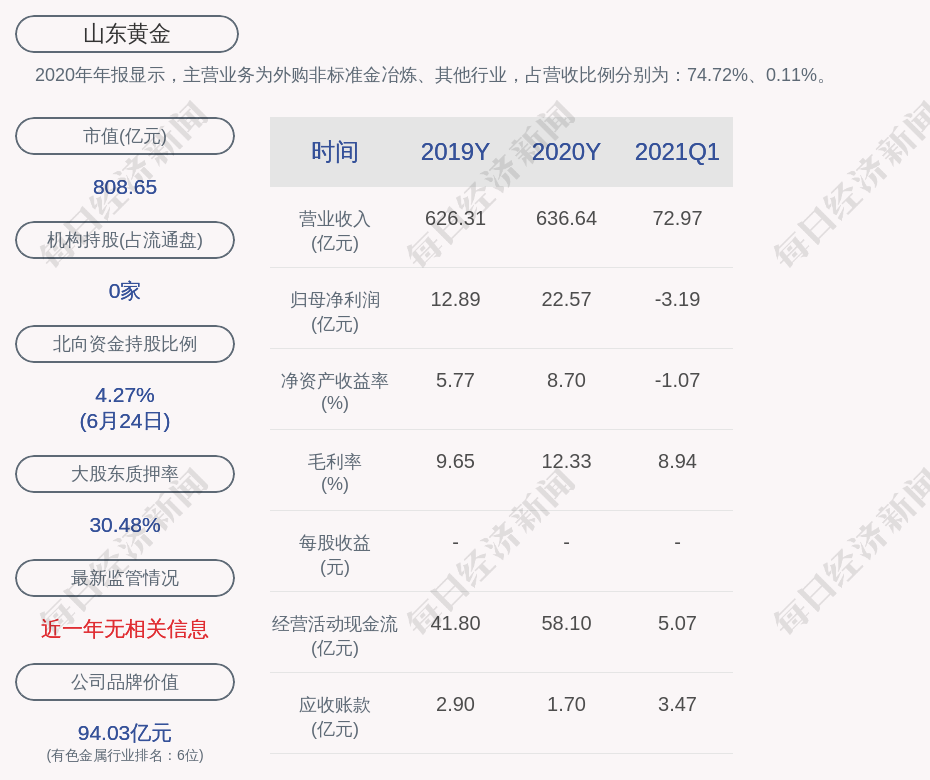This screenshot has width=930, height=780.
Task: Select the -1.07 ROE cell
Action: [677, 380]
